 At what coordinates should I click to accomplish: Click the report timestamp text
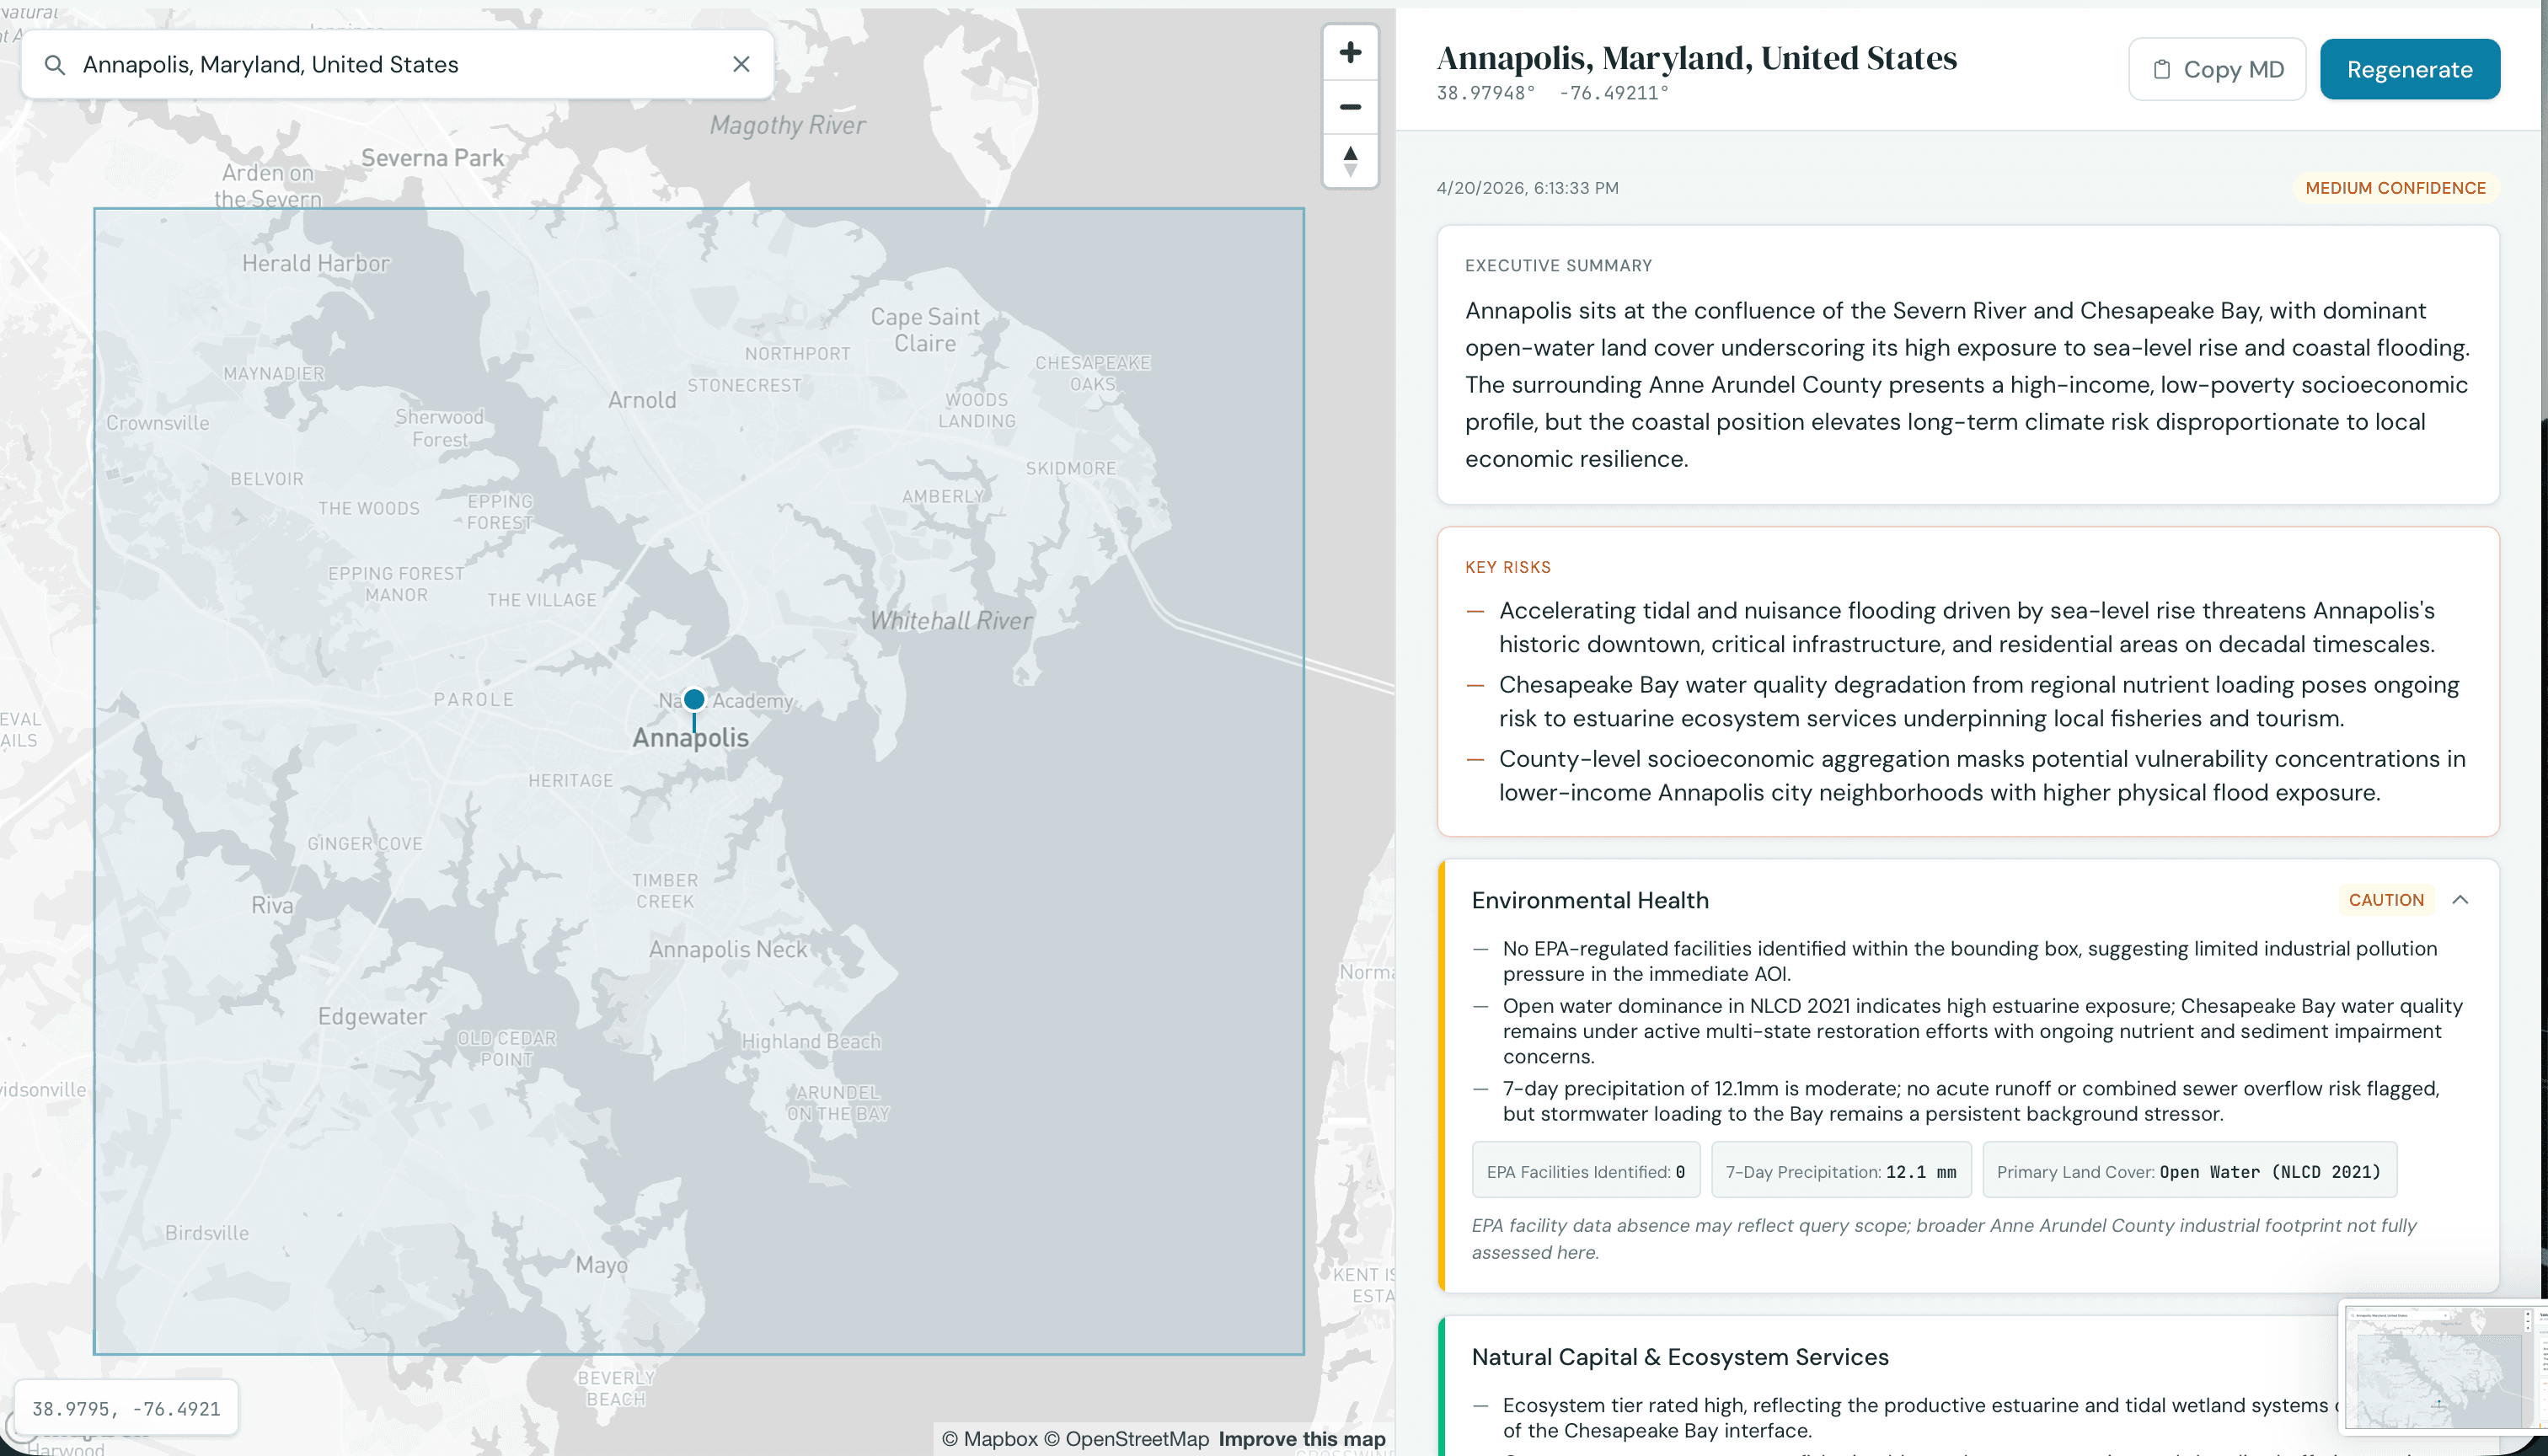(x=1527, y=187)
